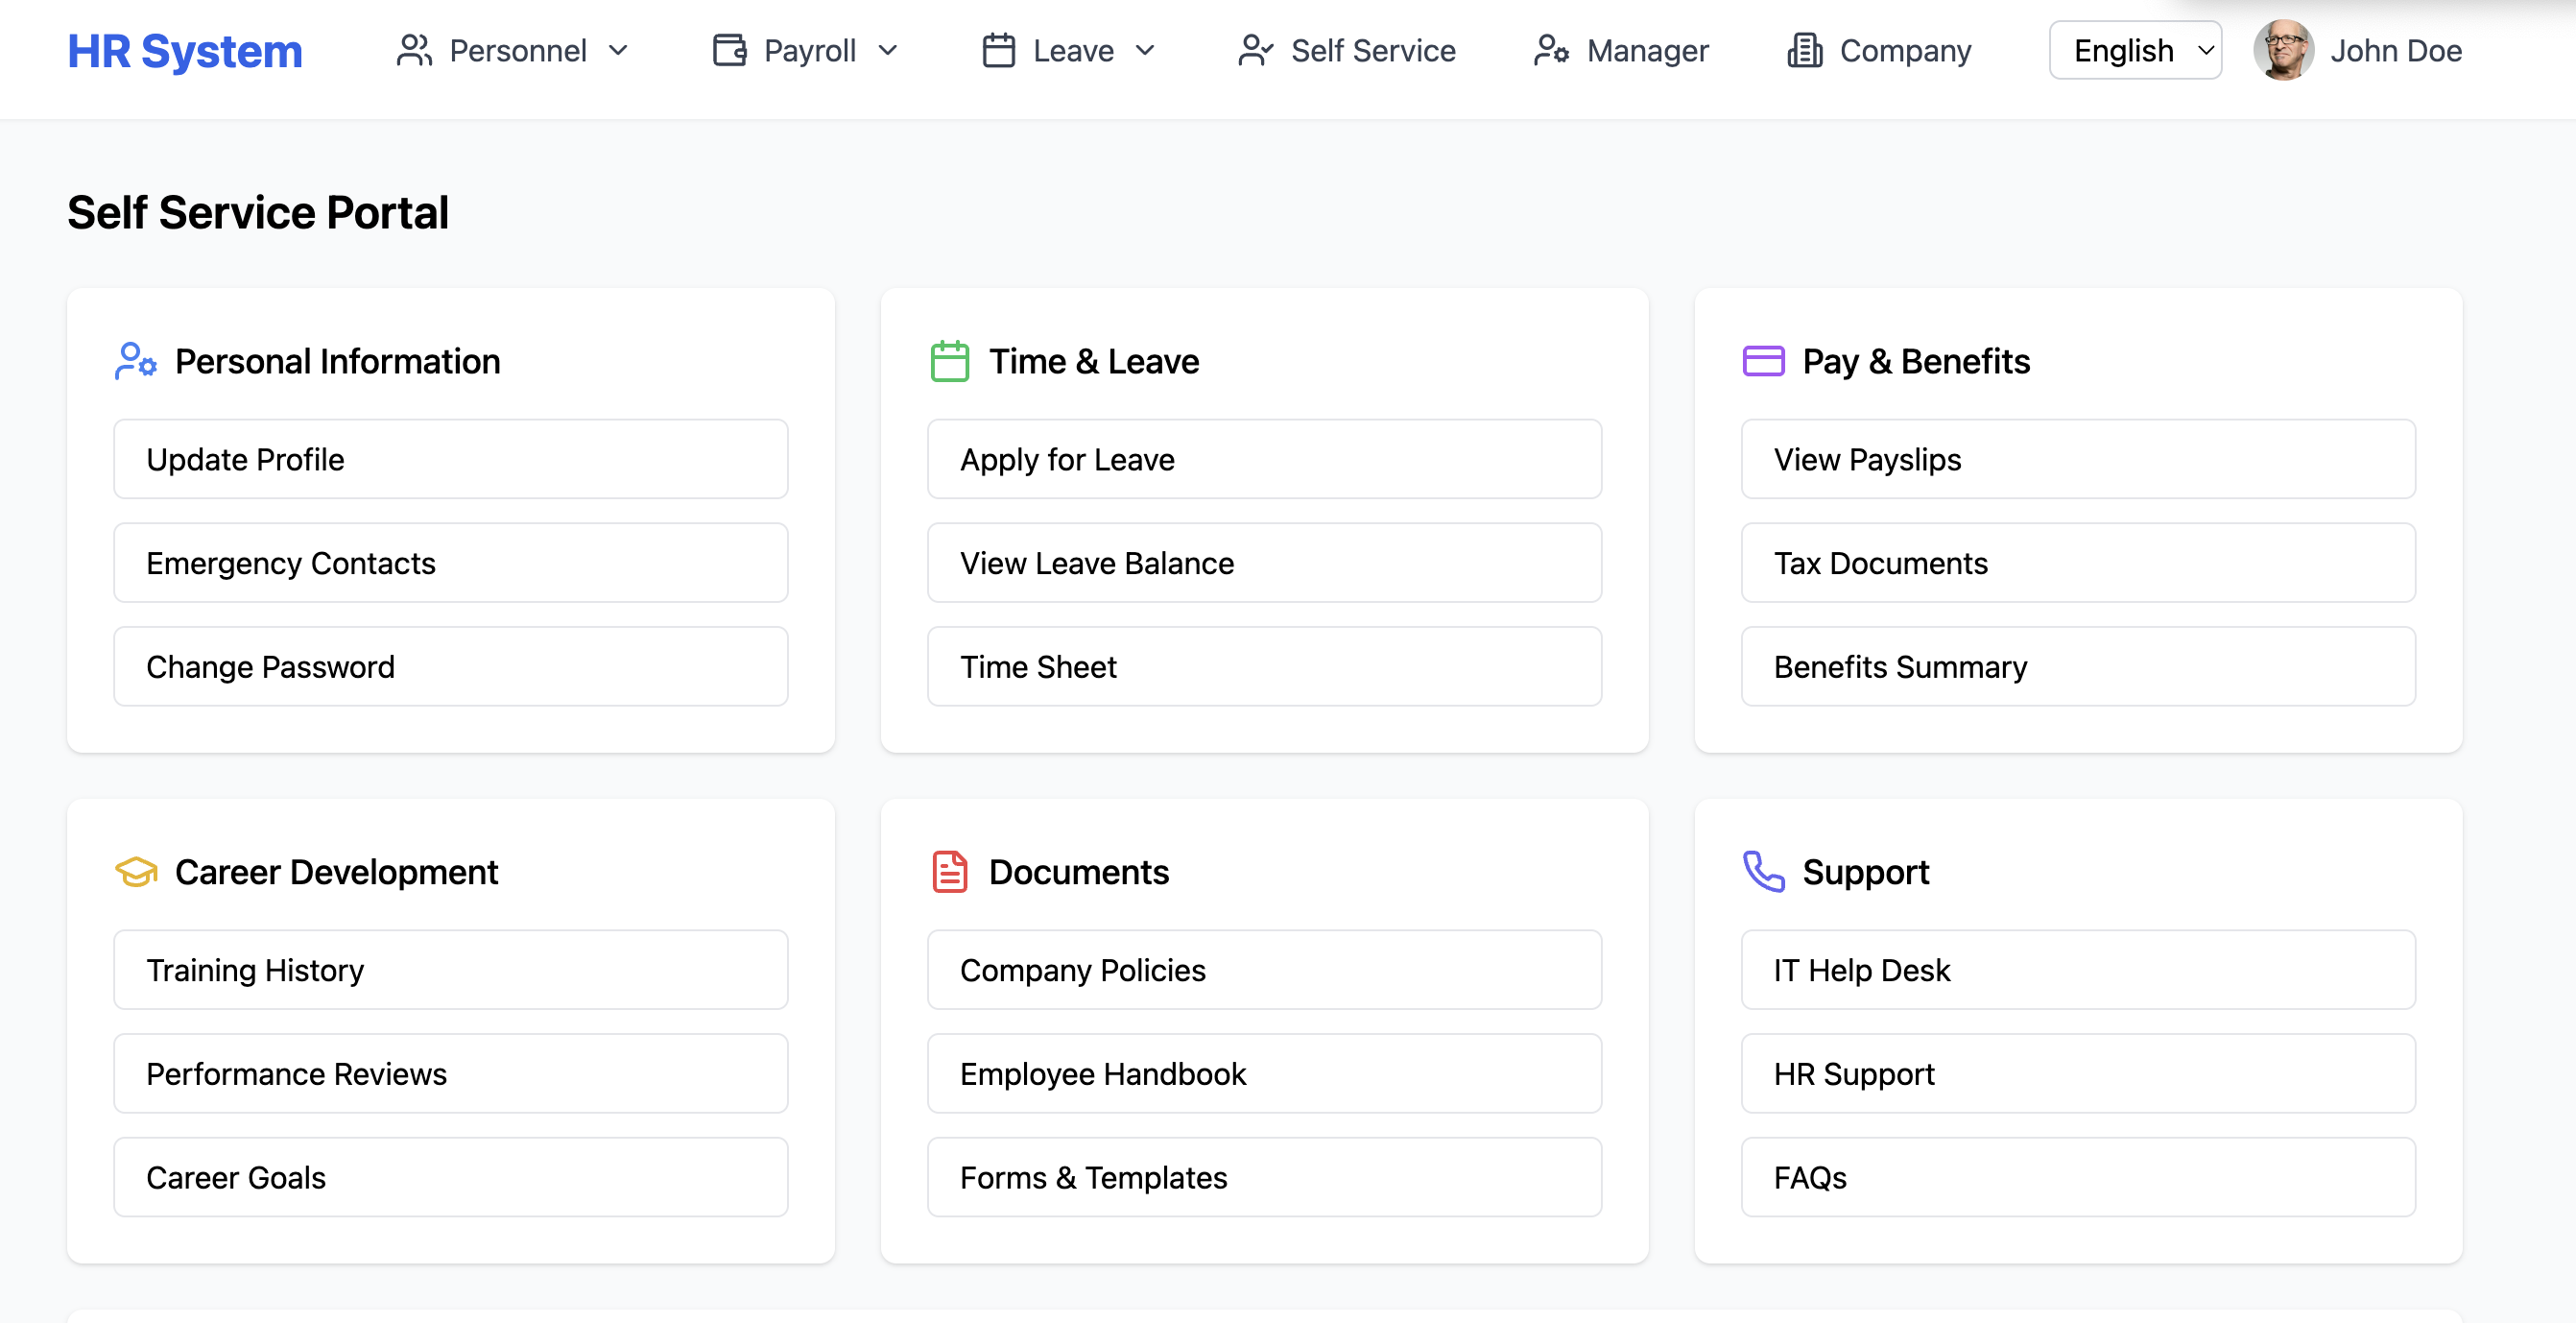Click the Leave calendar icon in navbar
Image resolution: width=2576 pixels, height=1323 pixels.
(x=999, y=51)
